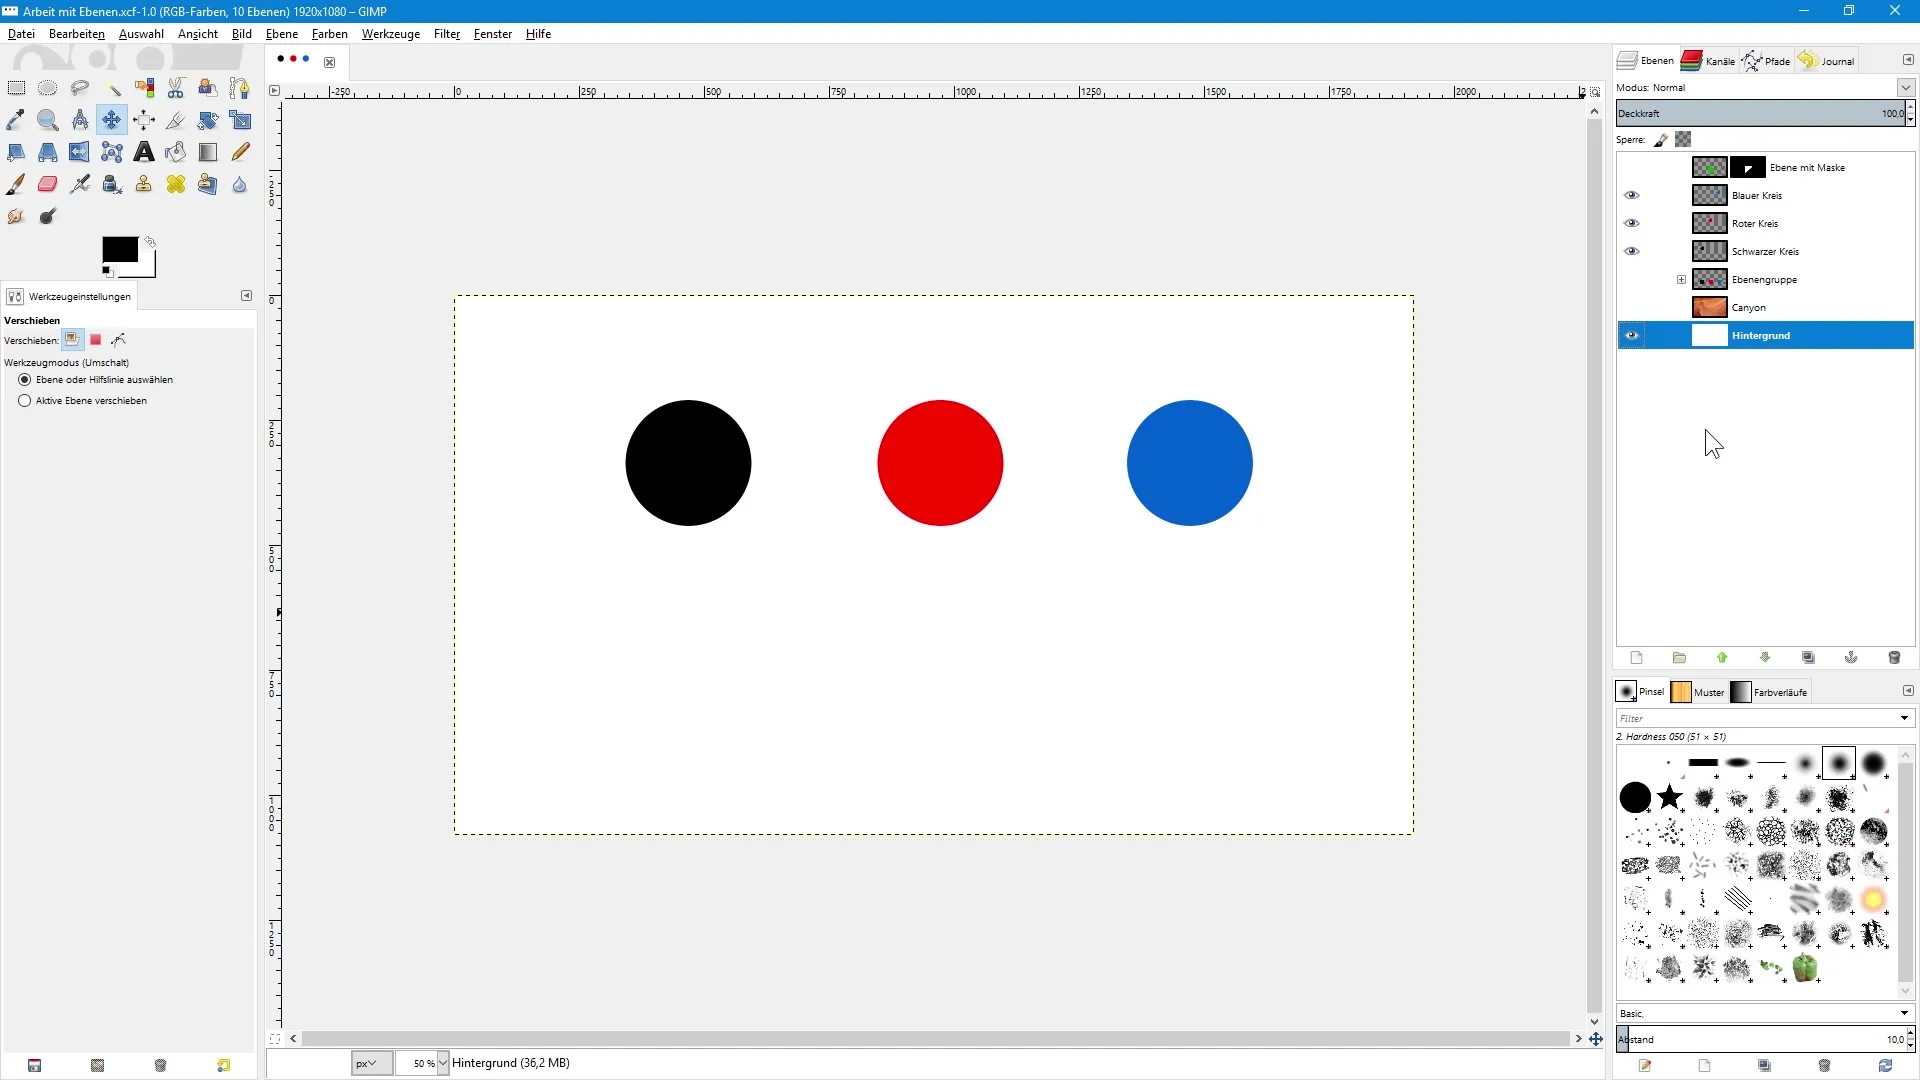The image size is (1920, 1080).
Task: Select the Bucket Fill tool
Action: pos(176,152)
